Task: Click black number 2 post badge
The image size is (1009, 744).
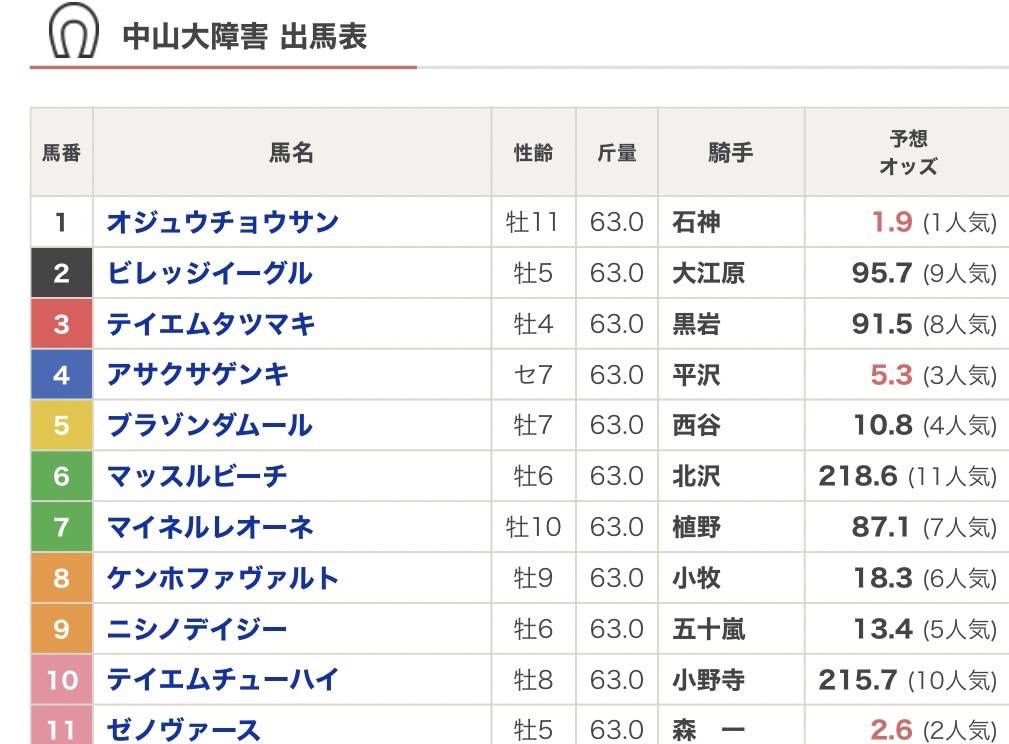Action: tap(62, 273)
